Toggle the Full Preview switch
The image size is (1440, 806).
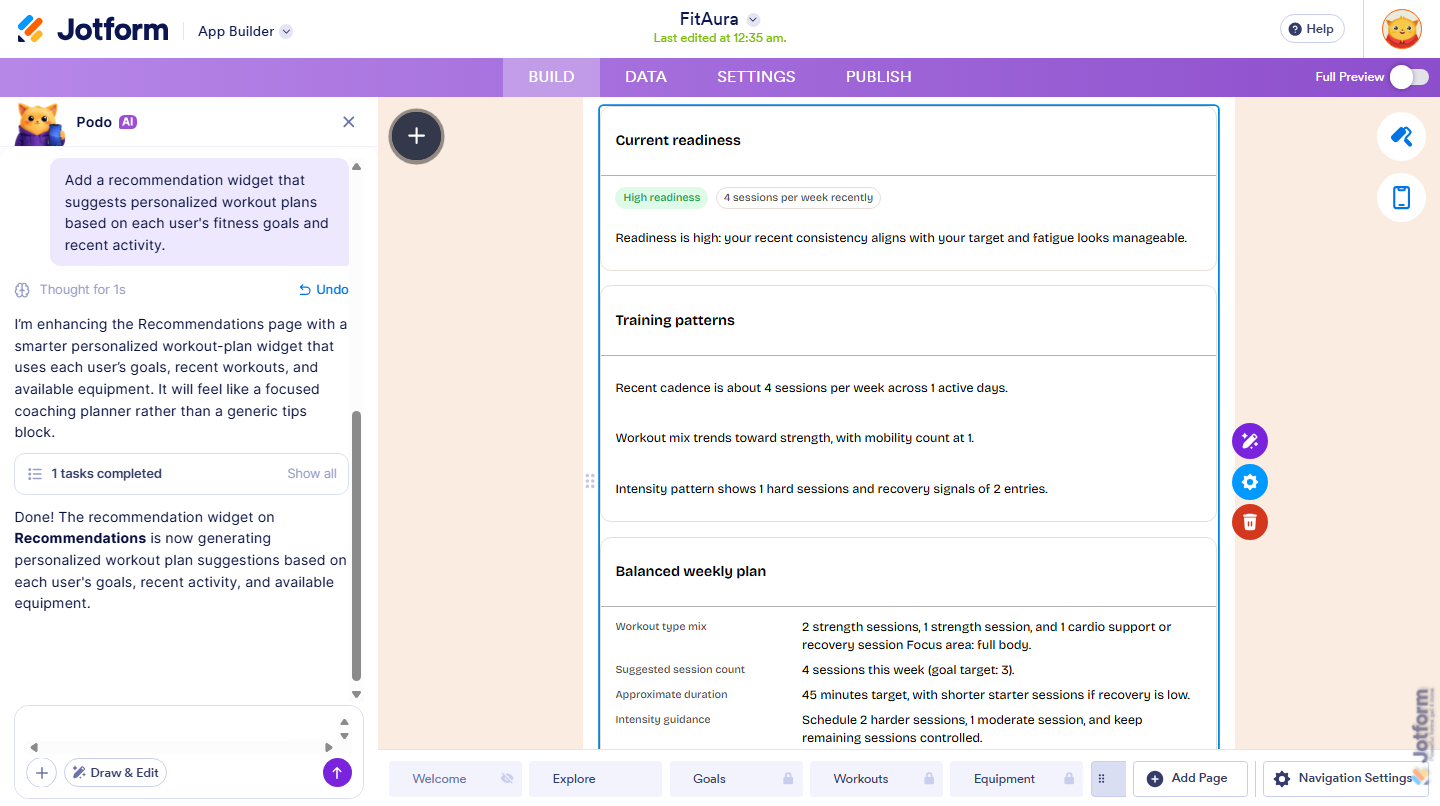click(x=1409, y=77)
